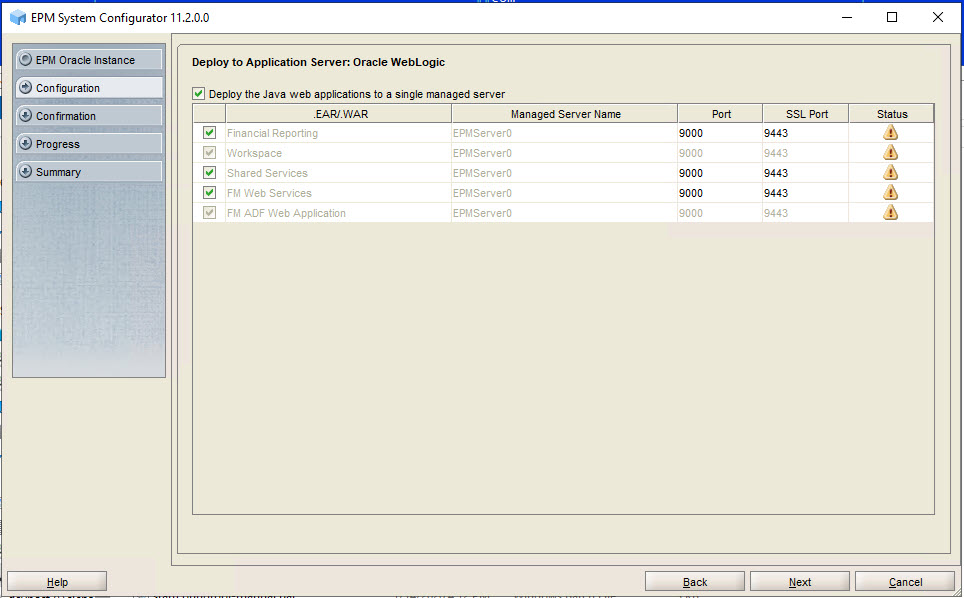Click the Workspace row checkbox

click(x=210, y=152)
